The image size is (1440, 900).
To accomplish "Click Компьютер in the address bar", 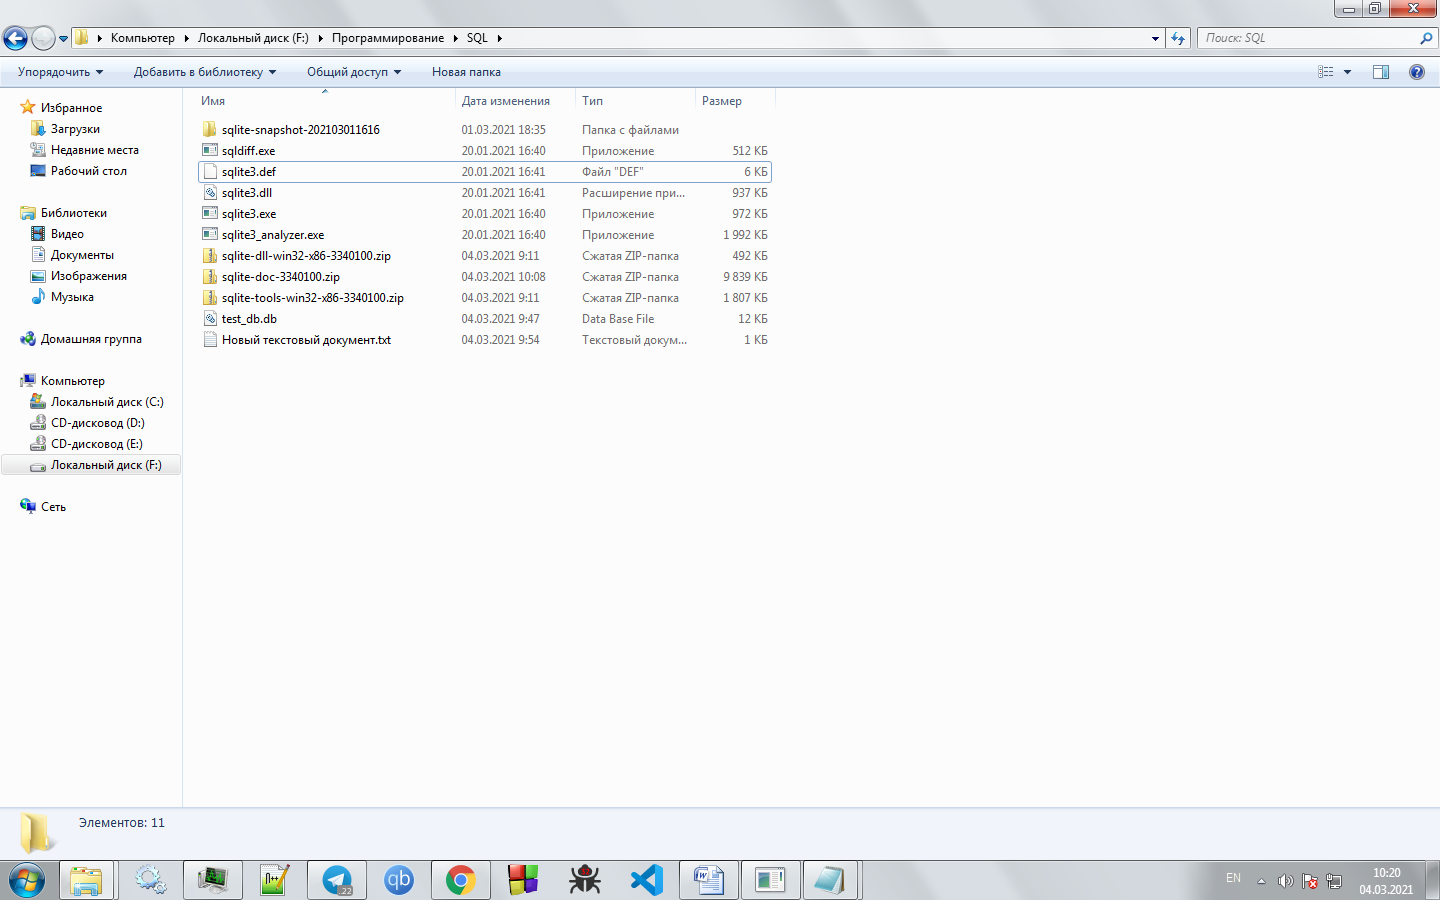I will coord(143,38).
